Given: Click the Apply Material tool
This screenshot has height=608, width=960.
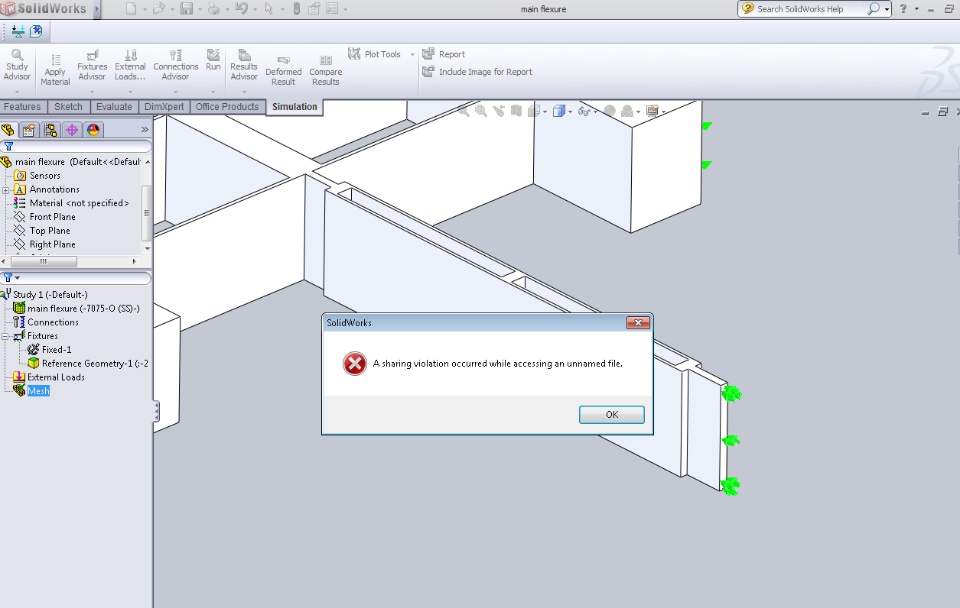Looking at the screenshot, I should pyautogui.click(x=55, y=69).
